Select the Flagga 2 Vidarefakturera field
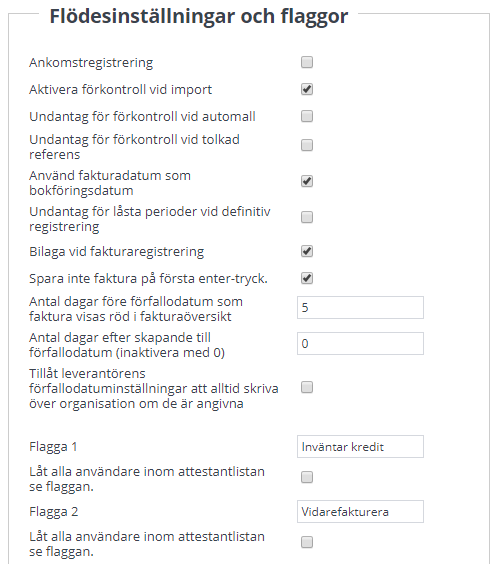This screenshot has height=564, width=499. click(x=360, y=511)
